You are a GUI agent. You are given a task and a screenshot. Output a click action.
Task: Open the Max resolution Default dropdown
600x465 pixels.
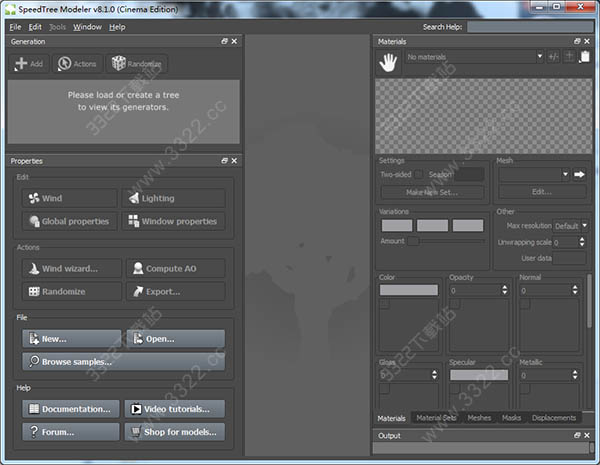[572, 226]
